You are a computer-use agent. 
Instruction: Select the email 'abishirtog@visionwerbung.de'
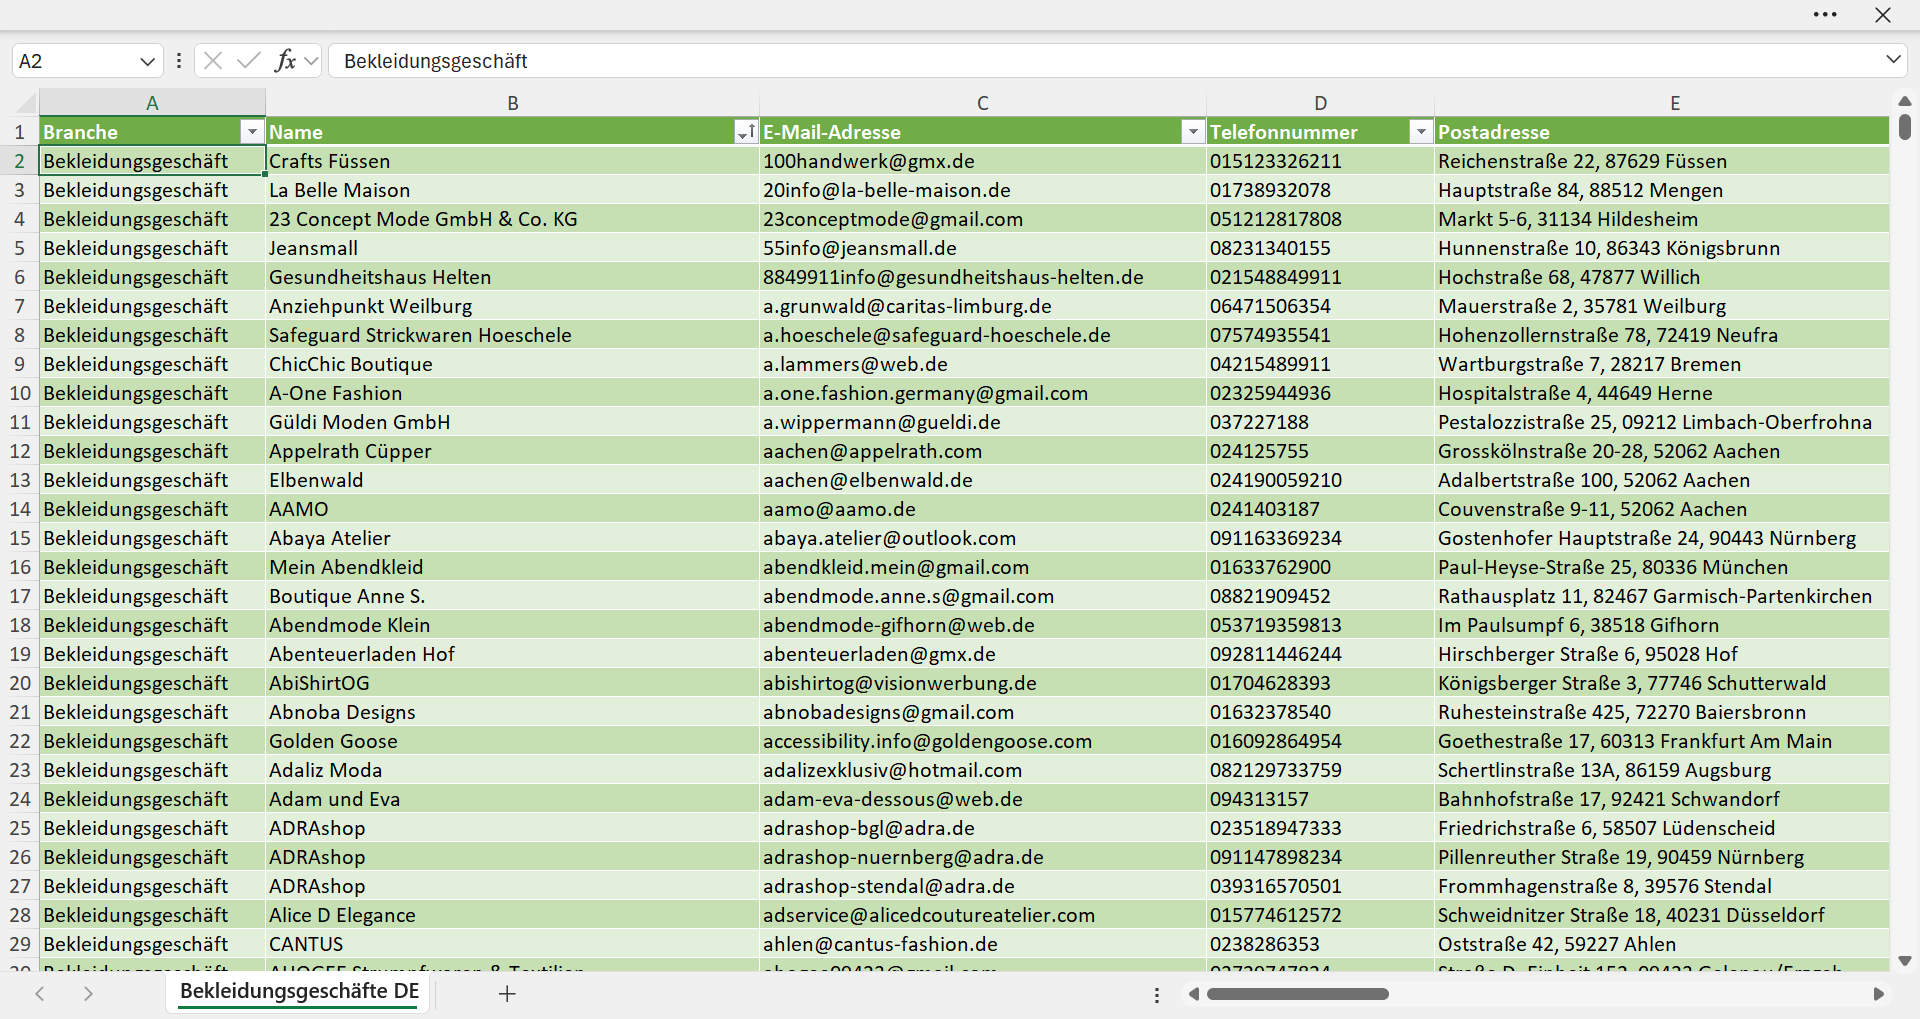[983, 683]
